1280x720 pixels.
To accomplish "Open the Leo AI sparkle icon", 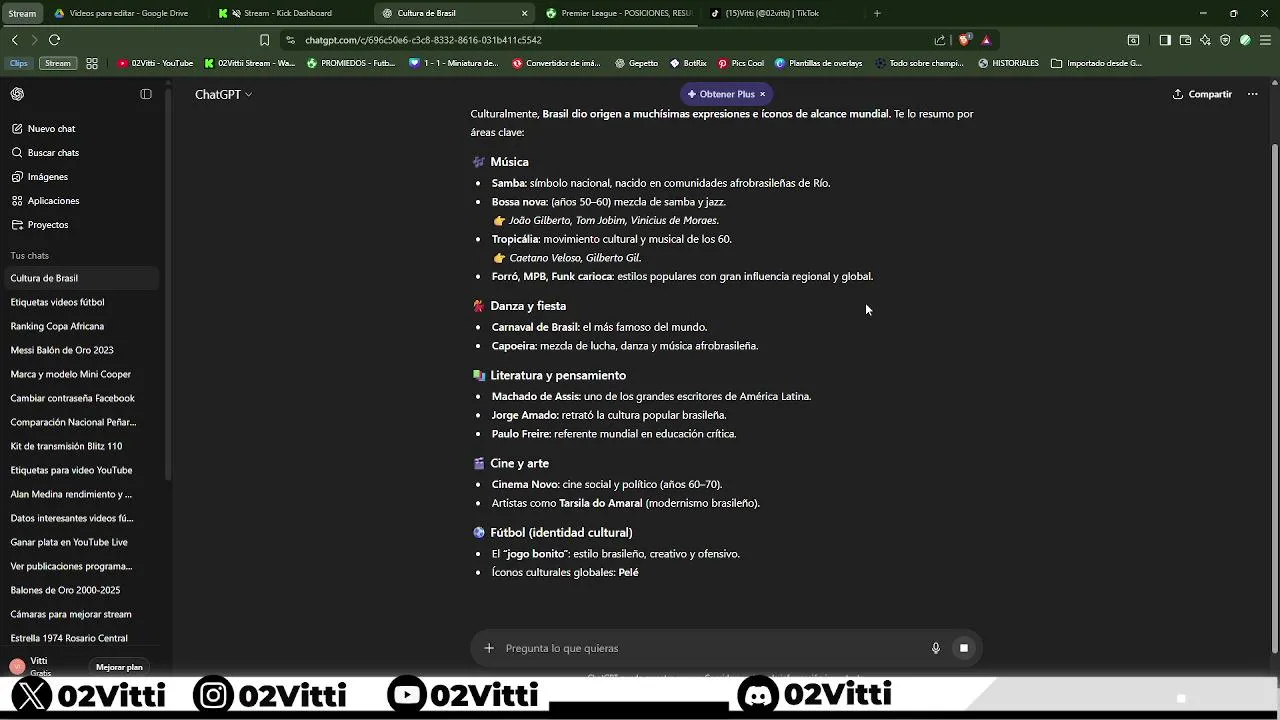I will click(x=1205, y=40).
